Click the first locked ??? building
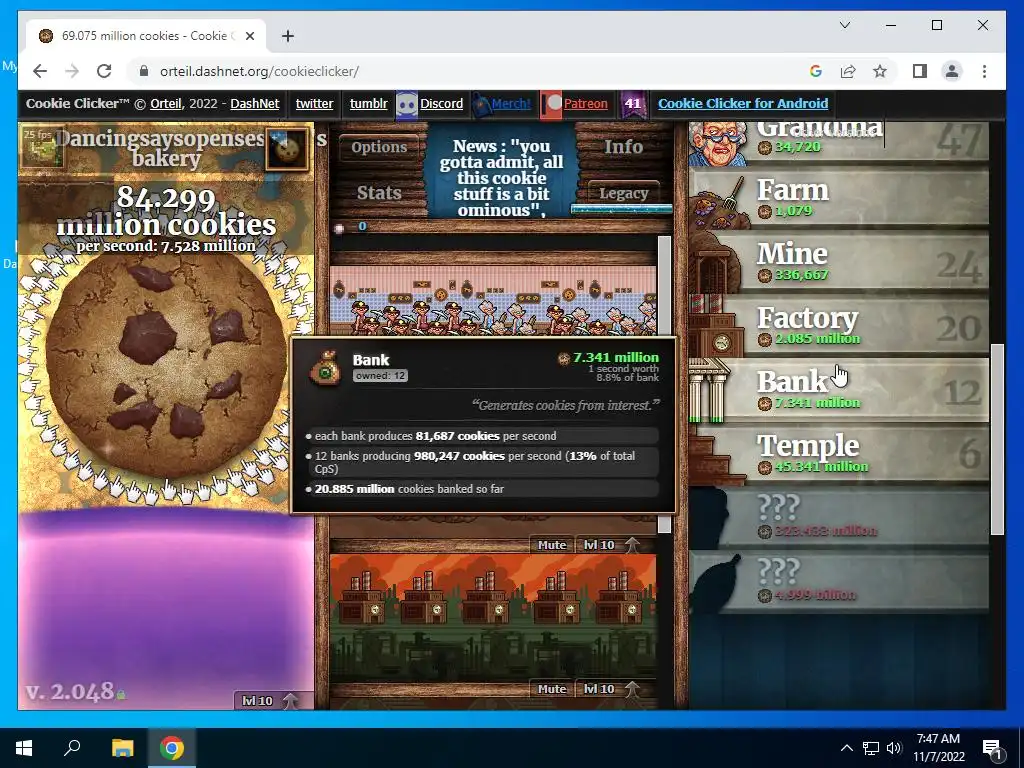Viewport: 1024px width, 768px height. pos(839,519)
